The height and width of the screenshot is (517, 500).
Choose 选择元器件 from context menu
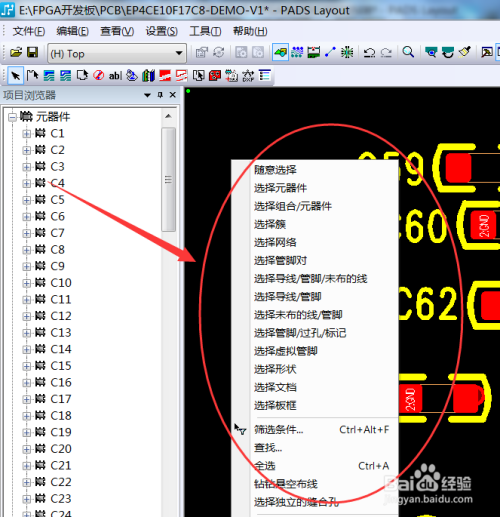click(x=280, y=188)
